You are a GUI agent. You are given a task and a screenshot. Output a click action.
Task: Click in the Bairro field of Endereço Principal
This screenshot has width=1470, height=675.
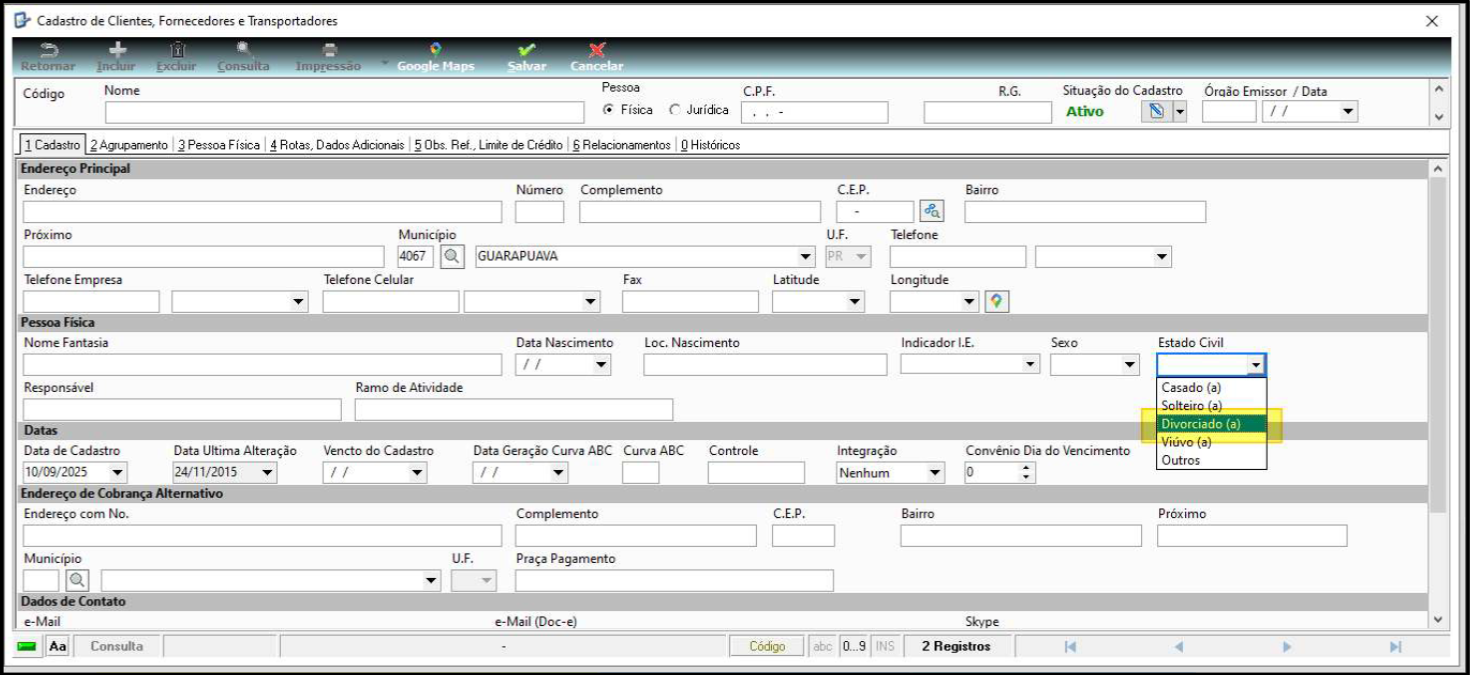tap(1085, 212)
